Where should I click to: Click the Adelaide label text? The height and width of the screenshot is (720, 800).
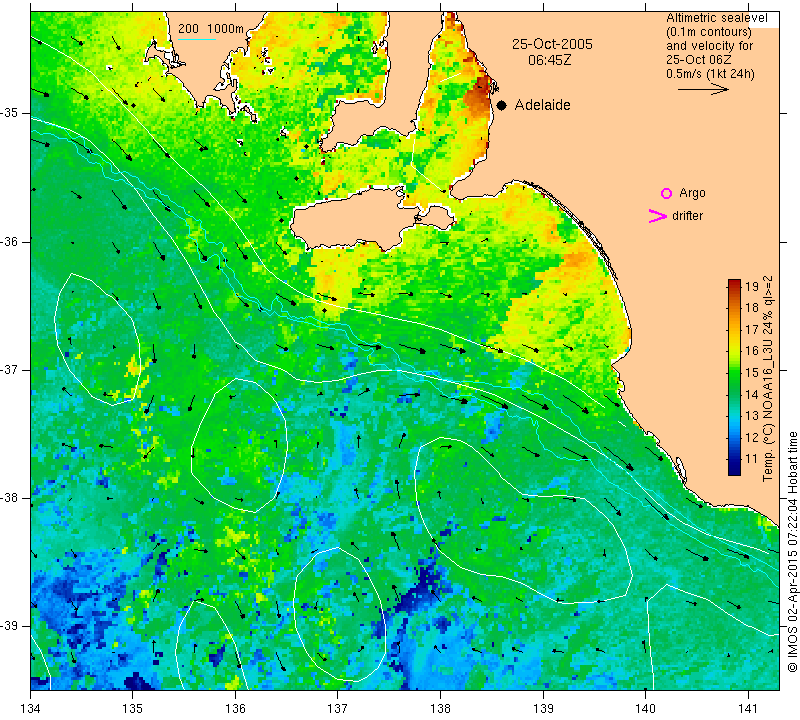coord(542,105)
